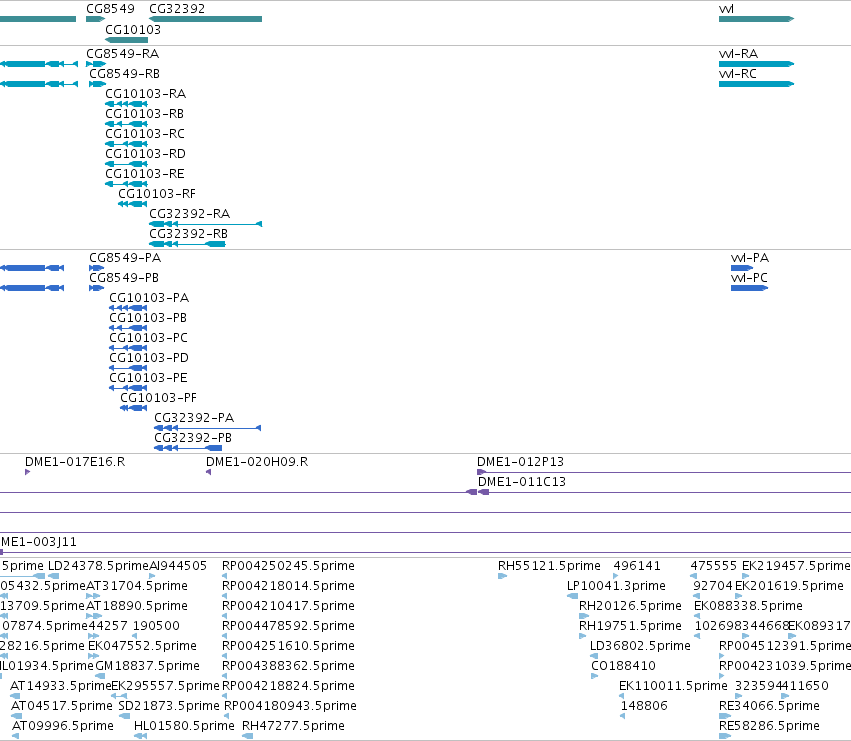Image resolution: width=851 pixels, height=741 pixels.
Task: Select EST RP004478592.5prime
Action: (288, 626)
